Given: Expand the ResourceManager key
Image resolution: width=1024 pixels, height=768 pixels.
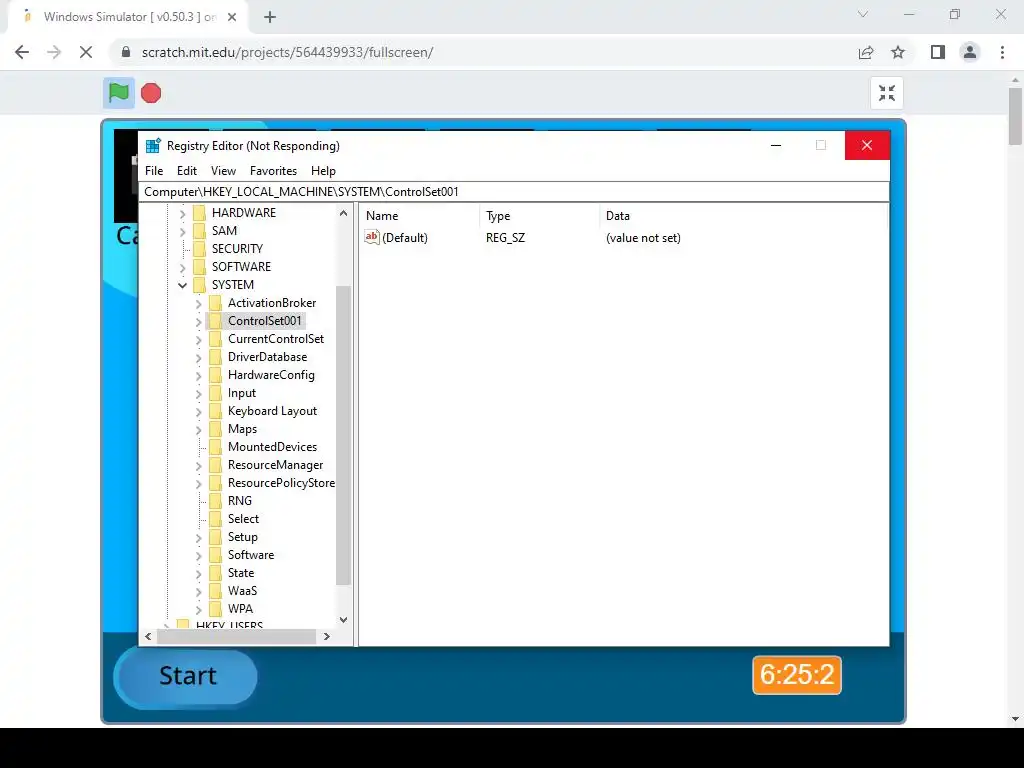Looking at the screenshot, I should click(199, 466).
